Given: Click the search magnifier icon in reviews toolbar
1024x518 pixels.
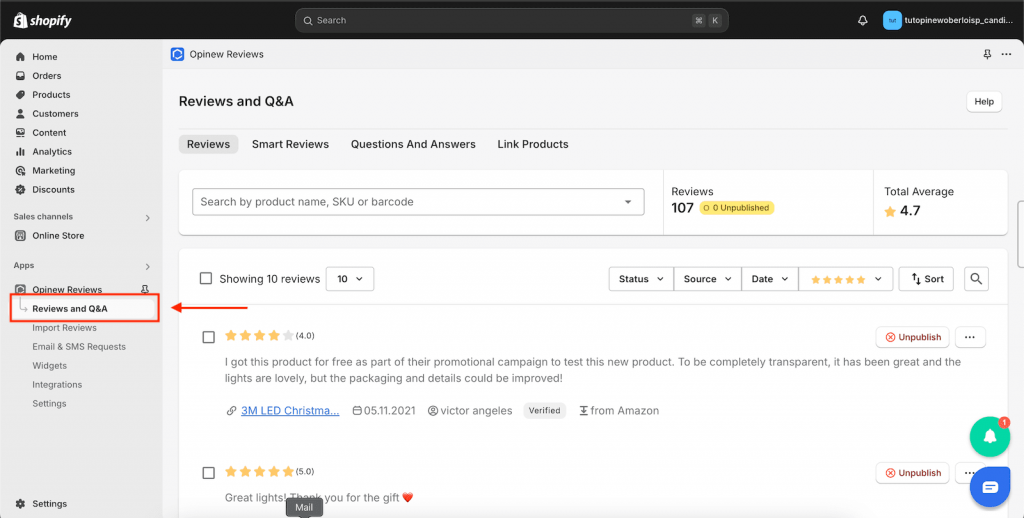Looking at the screenshot, I should (976, 279).
